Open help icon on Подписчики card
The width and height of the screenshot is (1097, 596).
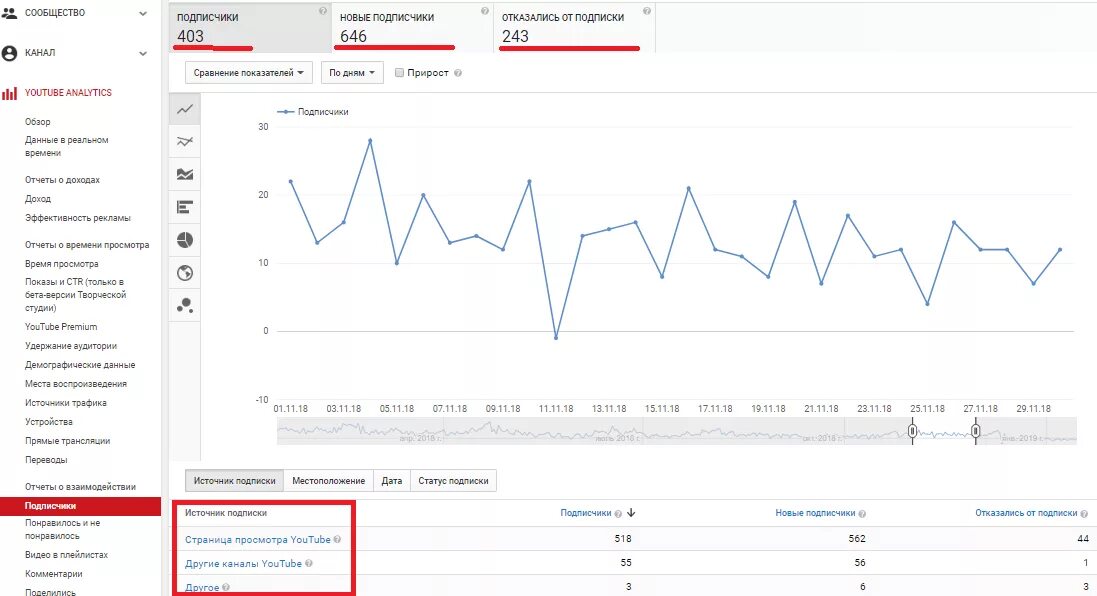point(323,10)
